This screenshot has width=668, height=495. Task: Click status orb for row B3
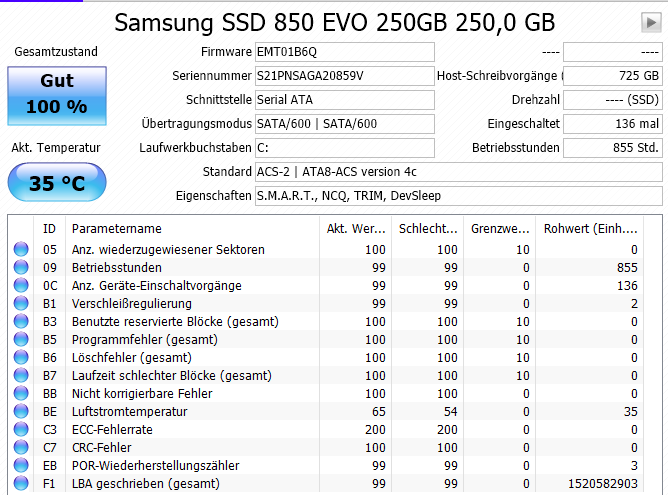pos(21,321)
